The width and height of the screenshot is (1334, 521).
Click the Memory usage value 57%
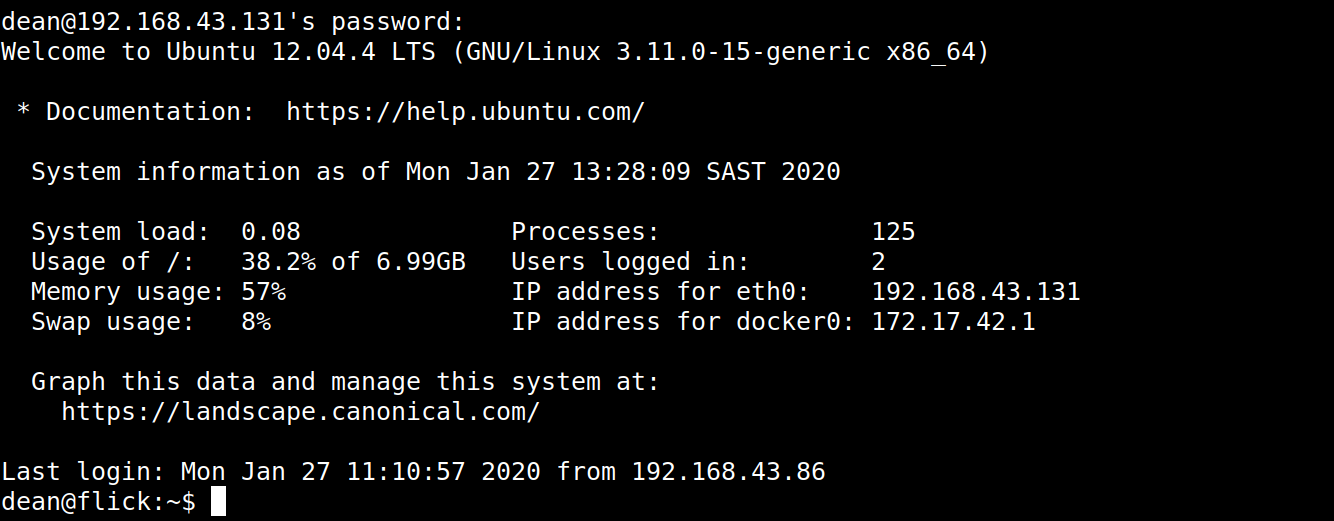pyautogui.click(x=263, y=292)
